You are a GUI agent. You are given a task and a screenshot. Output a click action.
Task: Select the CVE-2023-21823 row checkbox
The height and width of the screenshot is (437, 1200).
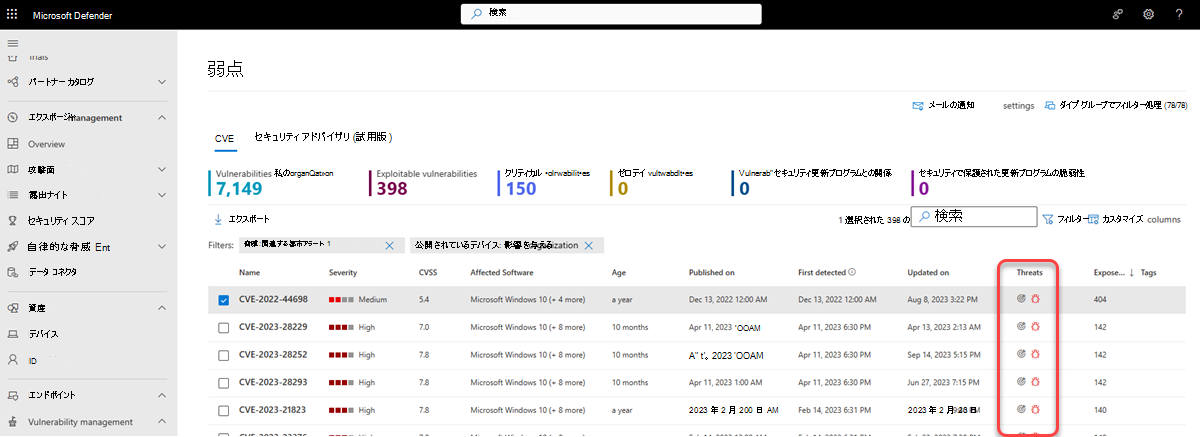(x=223, y=409)
